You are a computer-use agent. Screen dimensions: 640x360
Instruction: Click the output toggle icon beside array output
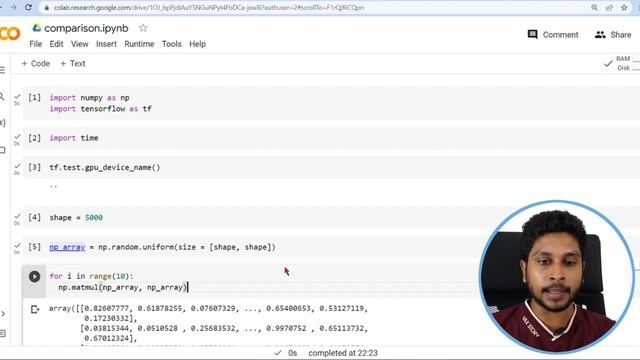pos(35,309)
